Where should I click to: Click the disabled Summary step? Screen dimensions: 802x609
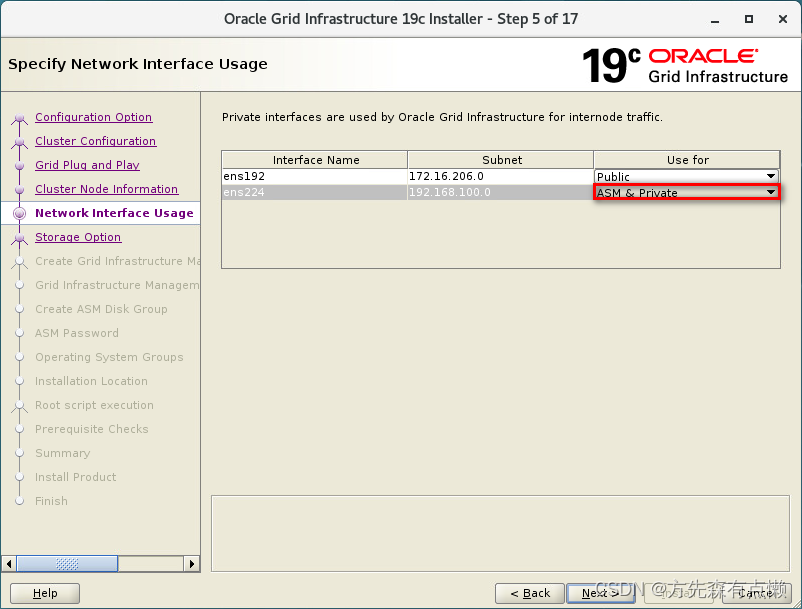click(x=62, y=454)
